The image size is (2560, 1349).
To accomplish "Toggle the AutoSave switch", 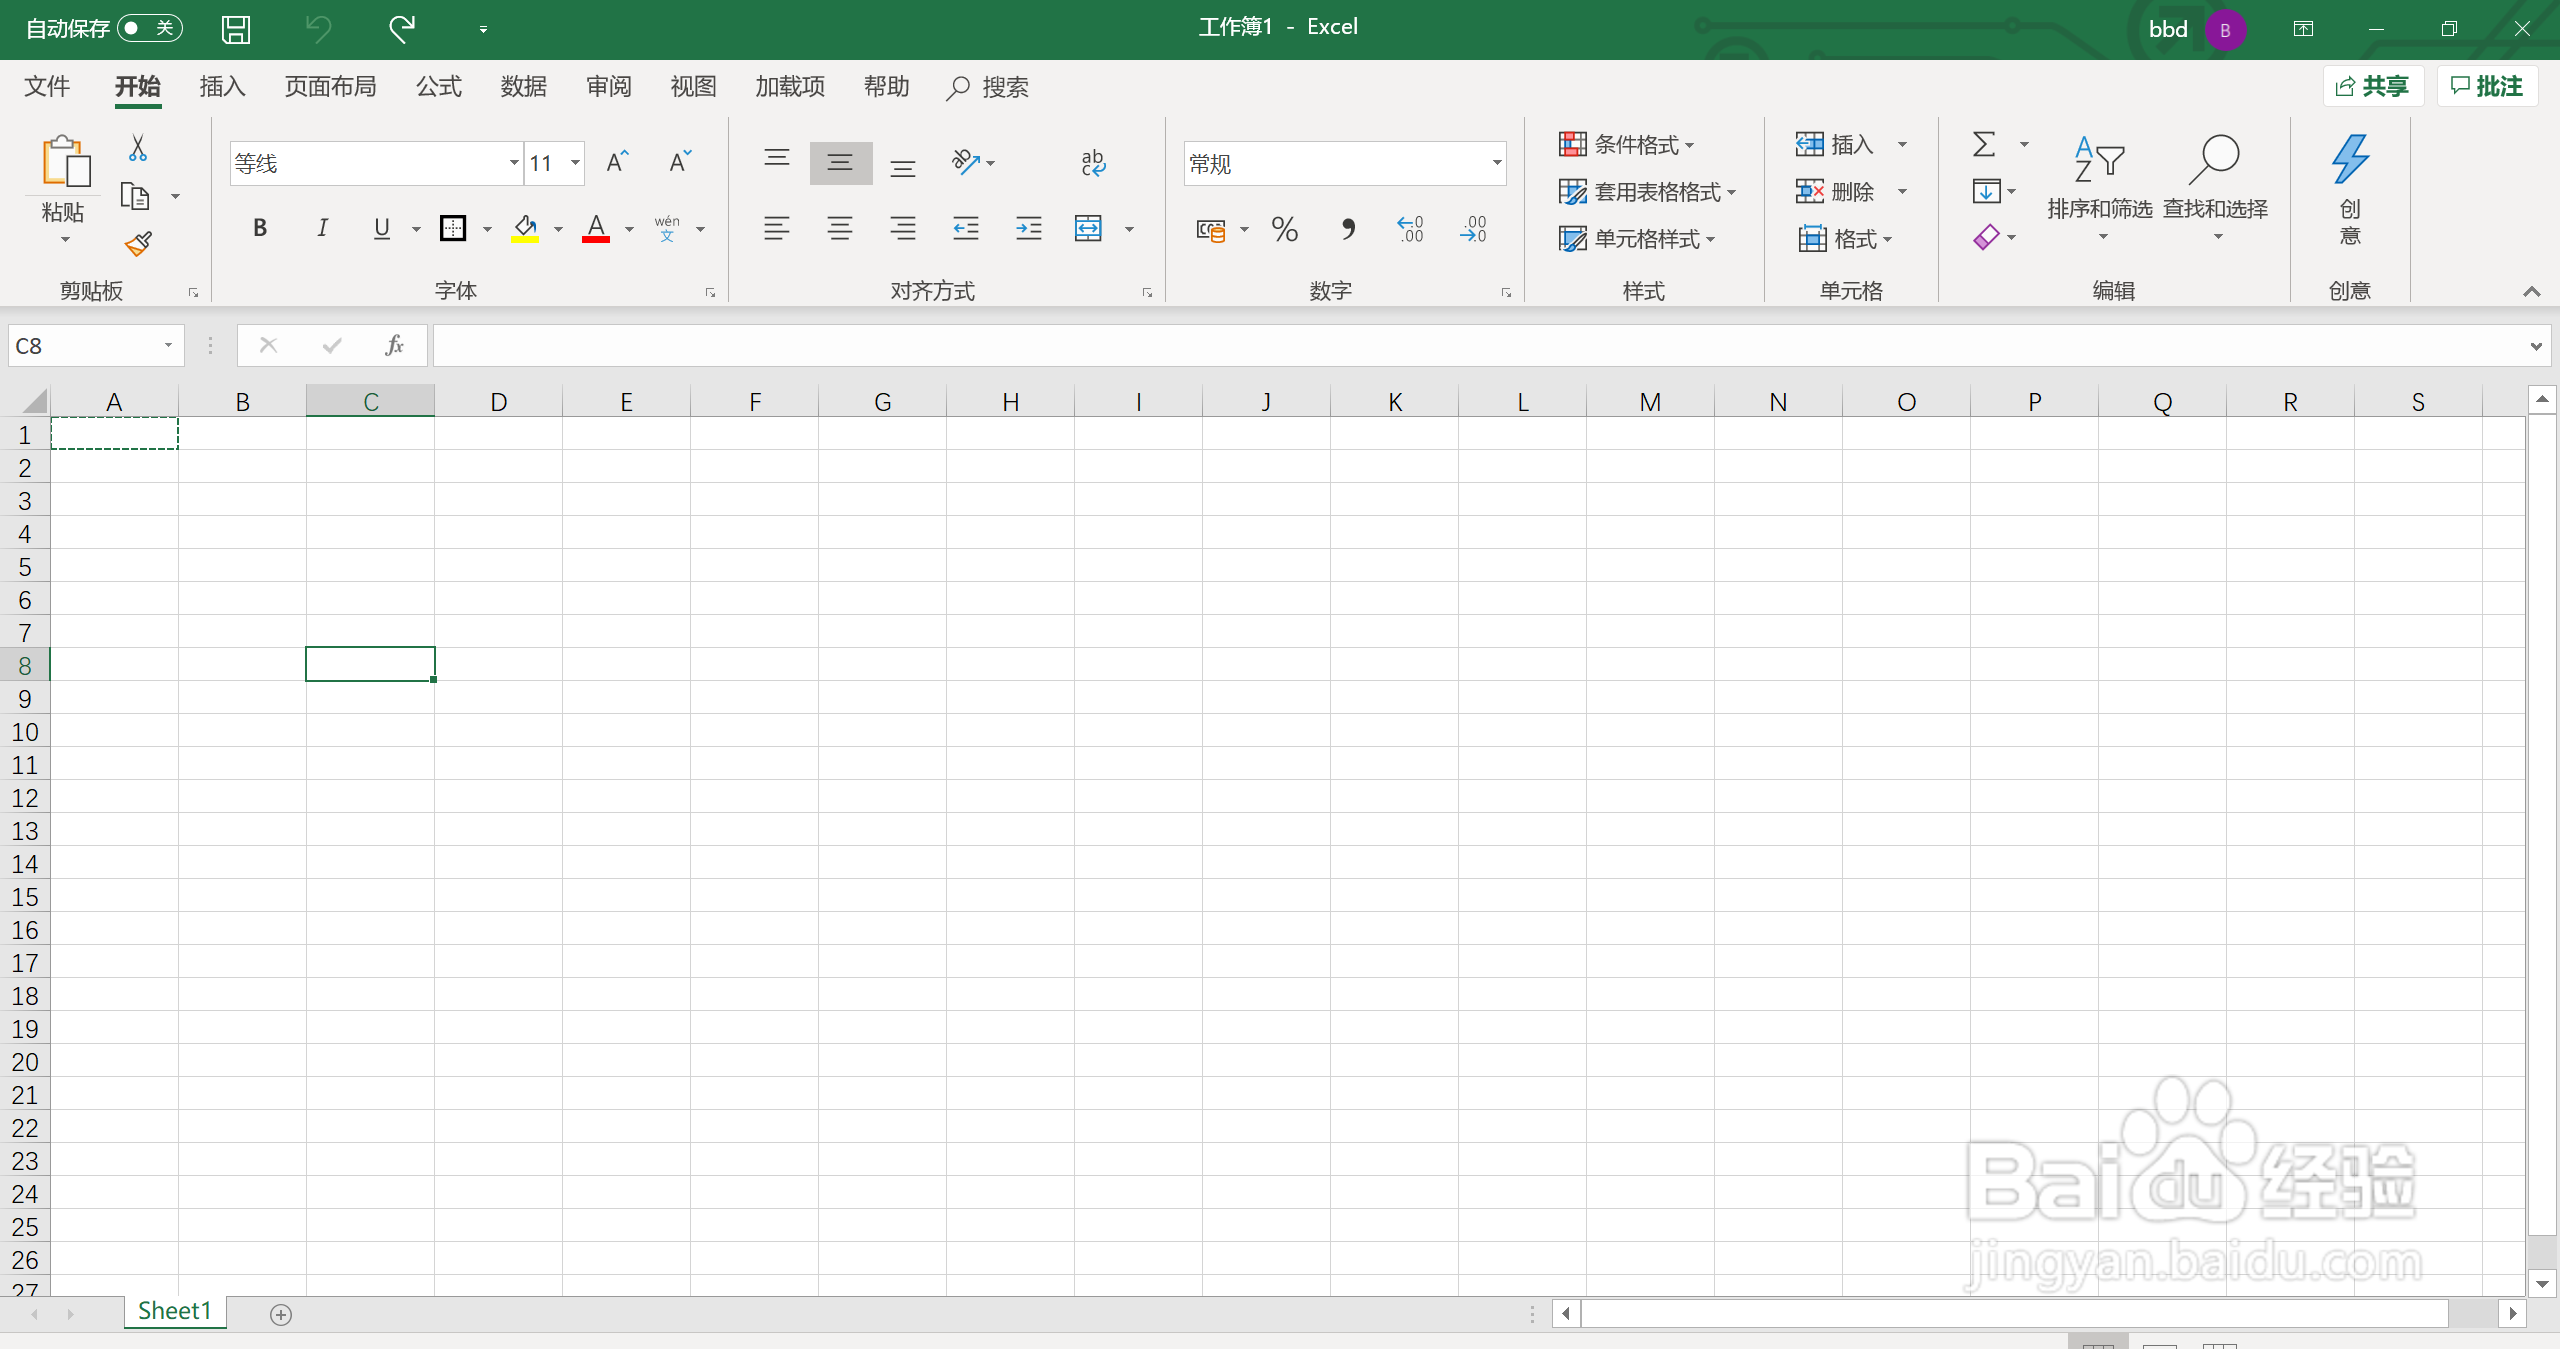I will [x=150, y=28].
